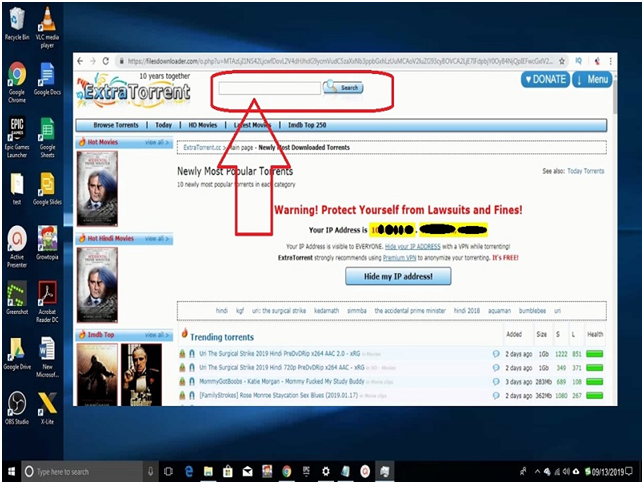Image resolution: width=644 pixels, height=484 pixels.
Task: Click the bumblebee search tag
Action: pos(532,311)
